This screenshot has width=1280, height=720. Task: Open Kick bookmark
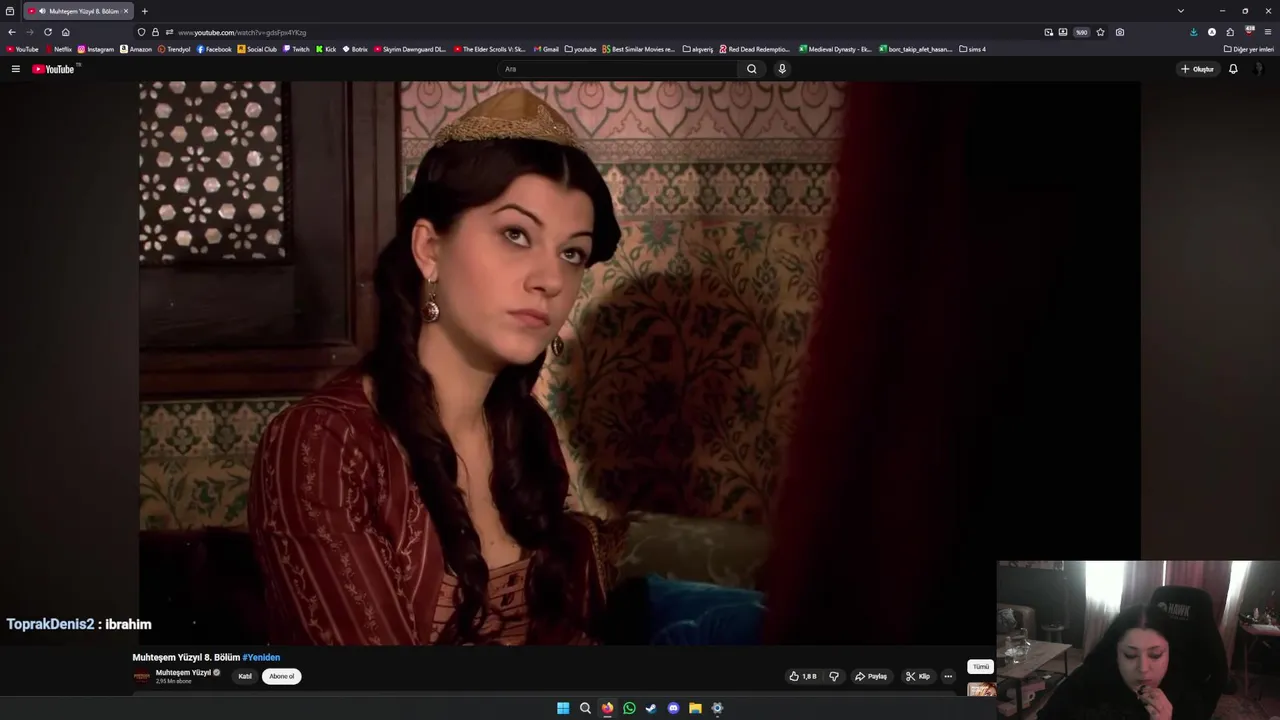(326, 49)
